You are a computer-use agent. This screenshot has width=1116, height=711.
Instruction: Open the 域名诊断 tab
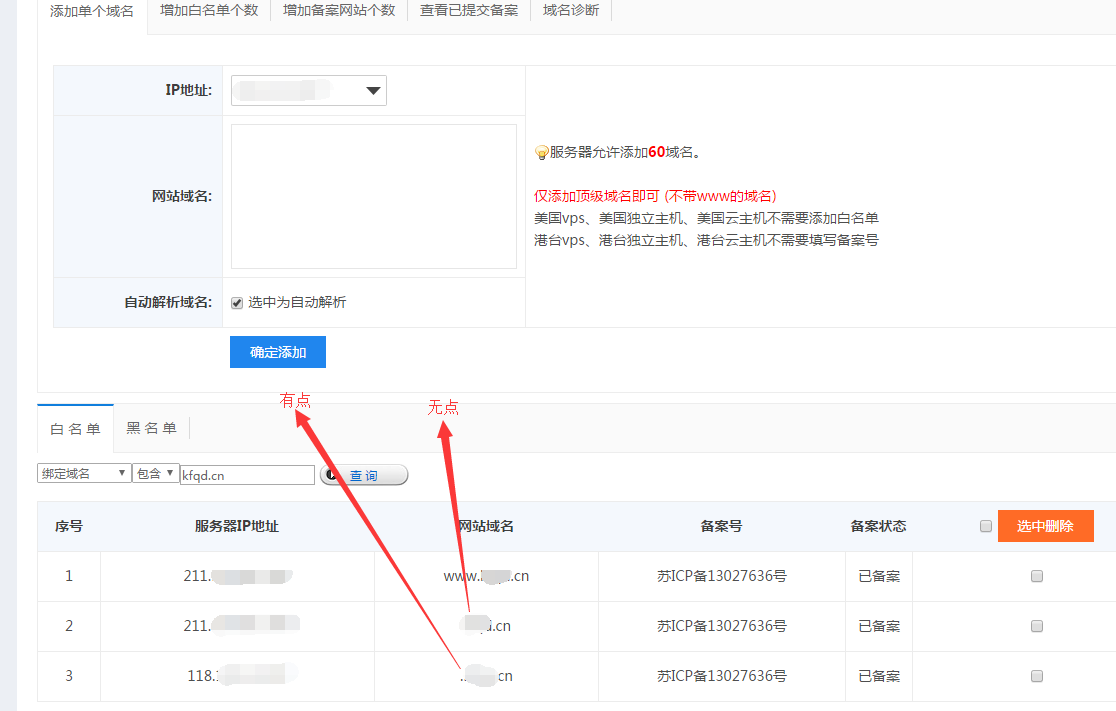tap(570, 11)
